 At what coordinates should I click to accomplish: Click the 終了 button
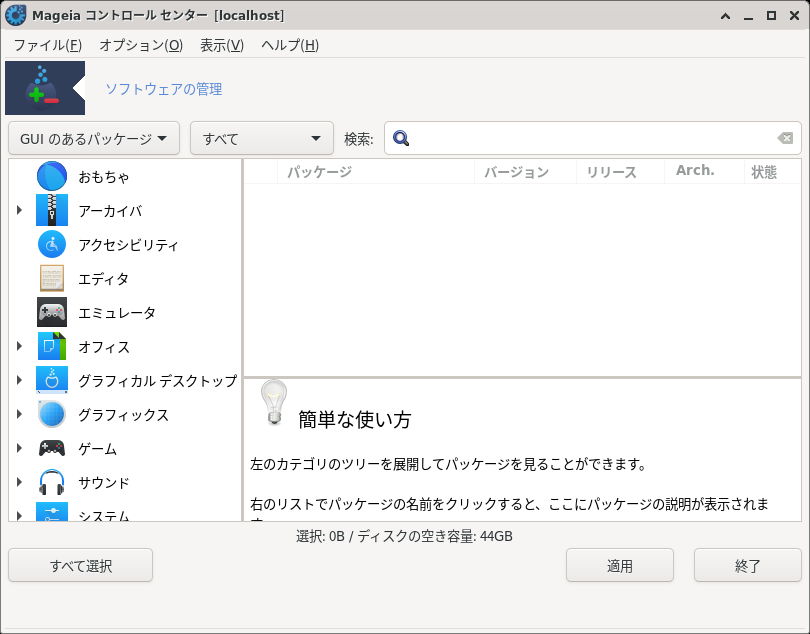pyautogui.click(x=747, y=565)
